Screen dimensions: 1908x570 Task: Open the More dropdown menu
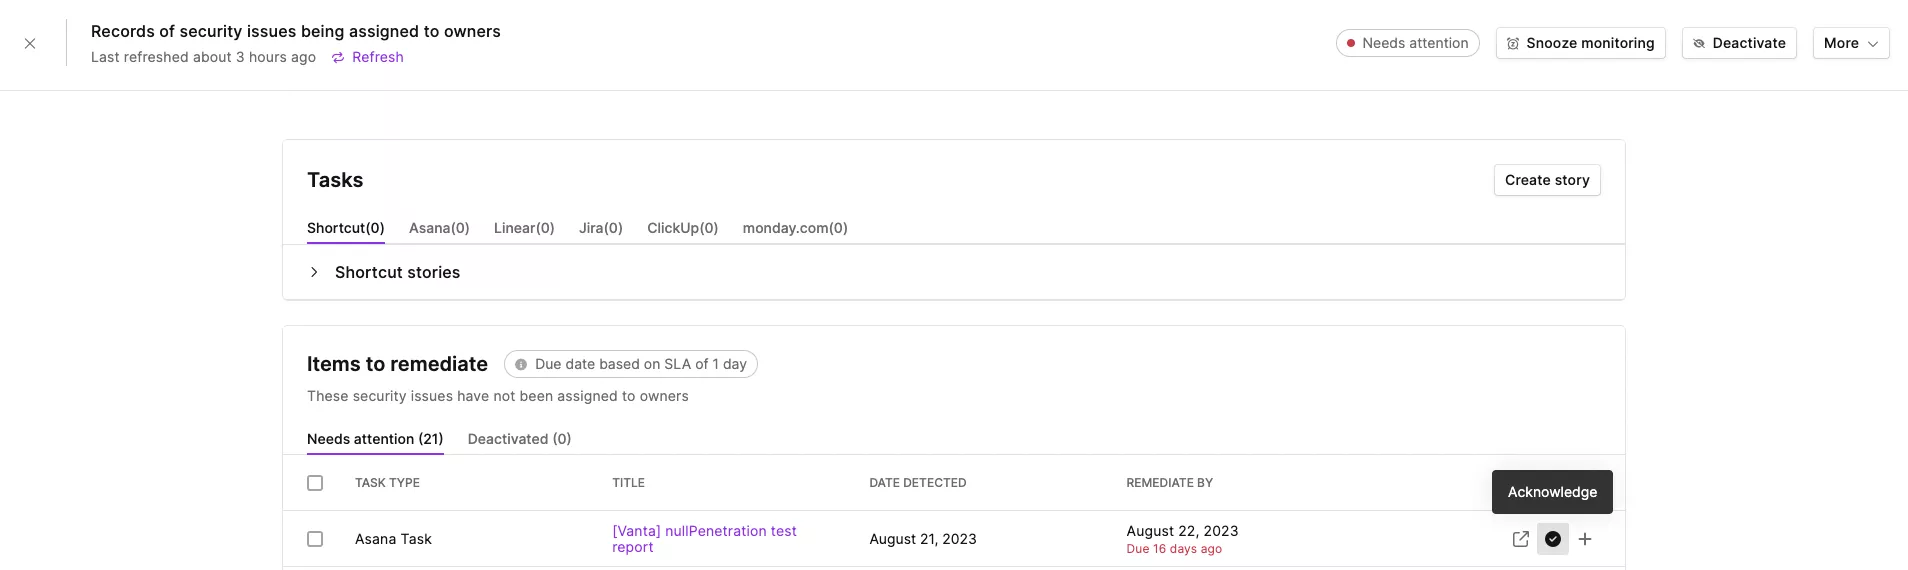click(1850, 43)
